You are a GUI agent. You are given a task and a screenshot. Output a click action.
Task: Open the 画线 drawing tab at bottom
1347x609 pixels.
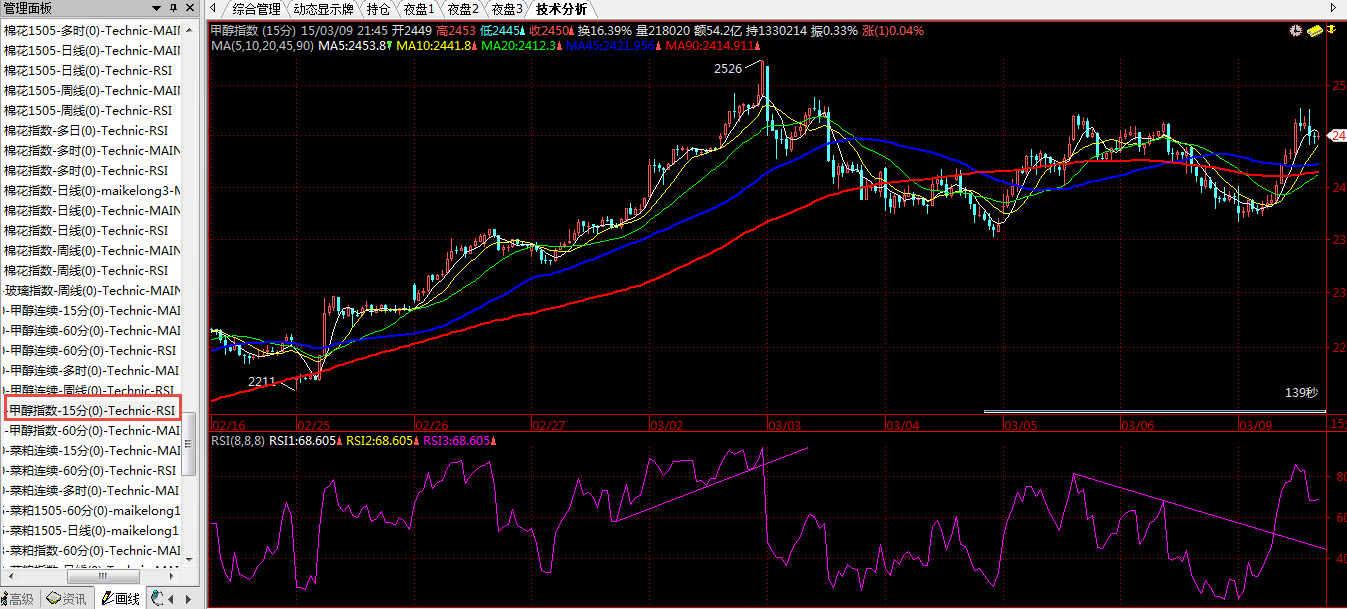121,599
